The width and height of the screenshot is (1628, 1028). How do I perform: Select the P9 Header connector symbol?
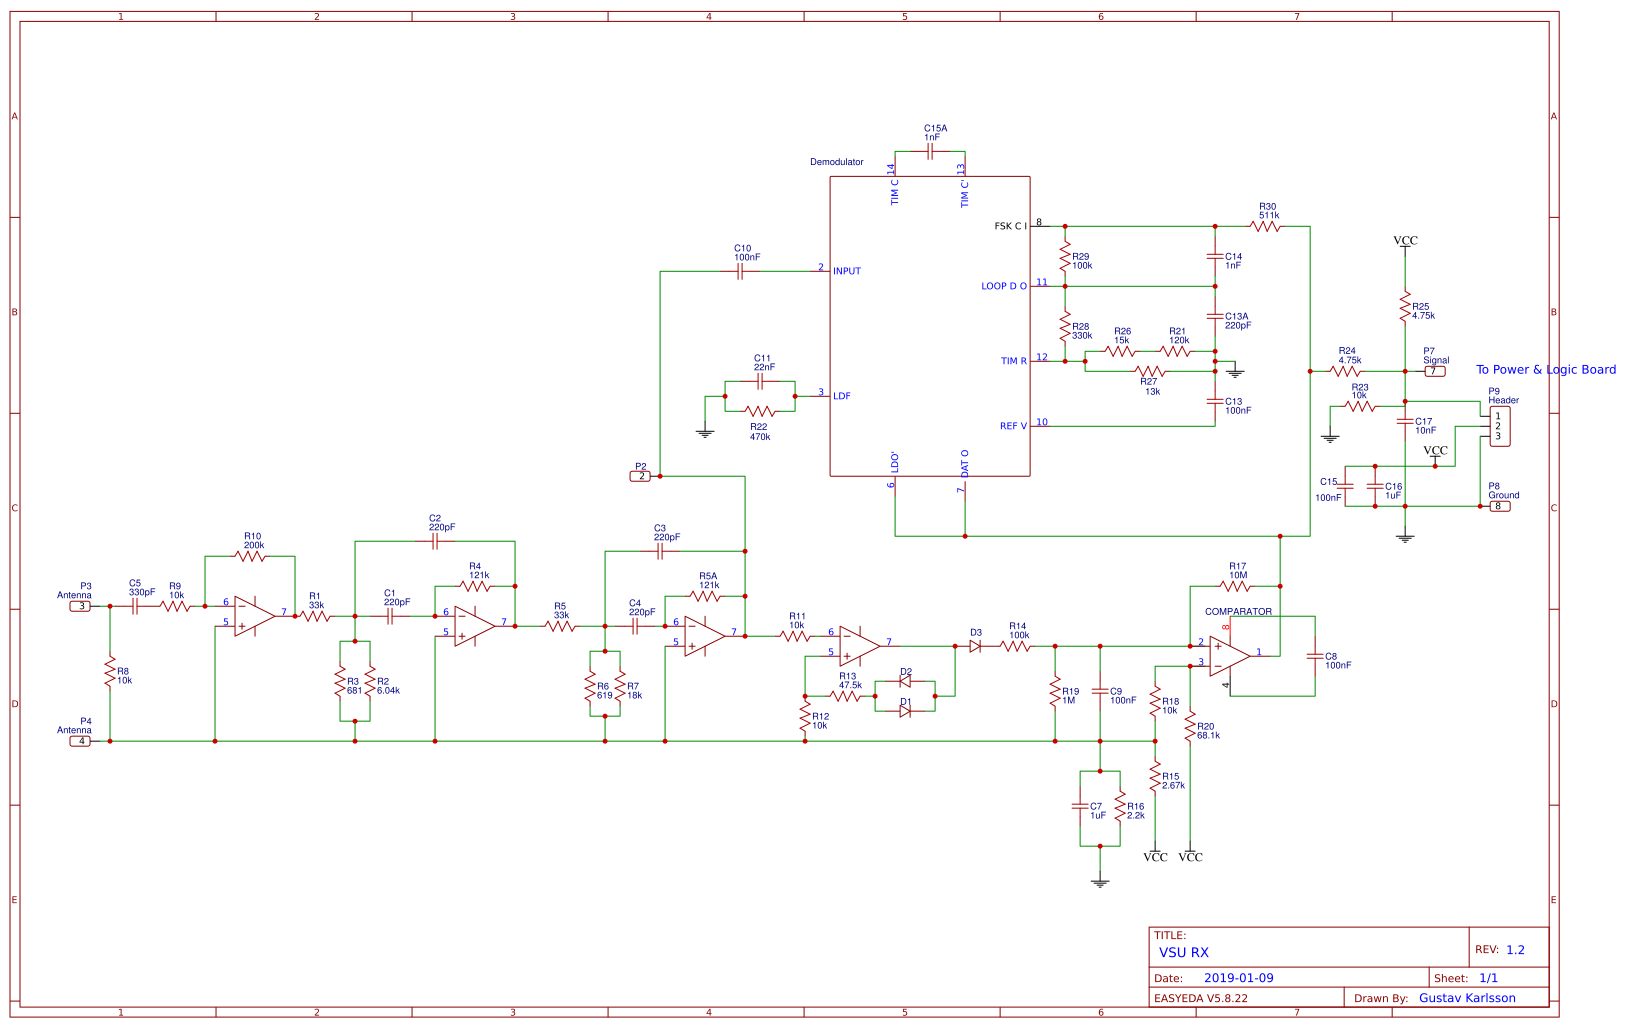pyautogui.click(x=1498, y=424)
